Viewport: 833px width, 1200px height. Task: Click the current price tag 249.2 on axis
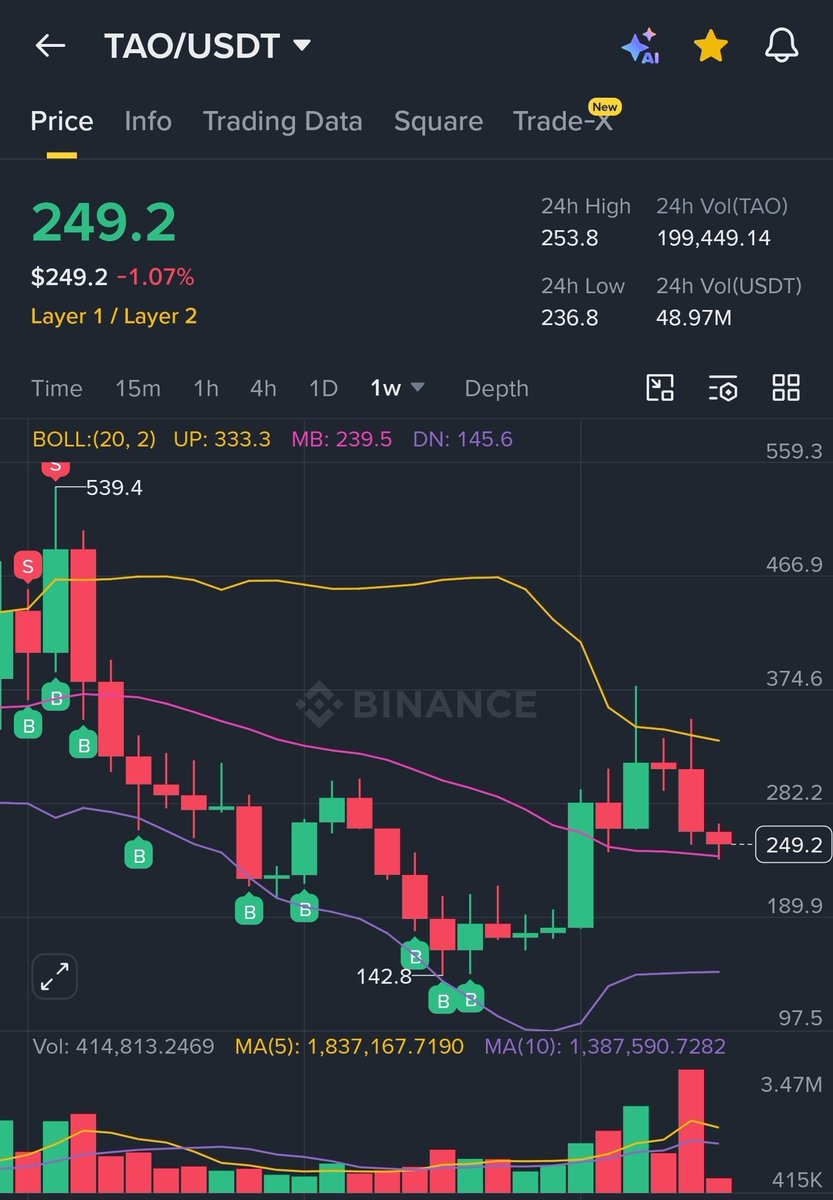(x=794, y=845)
